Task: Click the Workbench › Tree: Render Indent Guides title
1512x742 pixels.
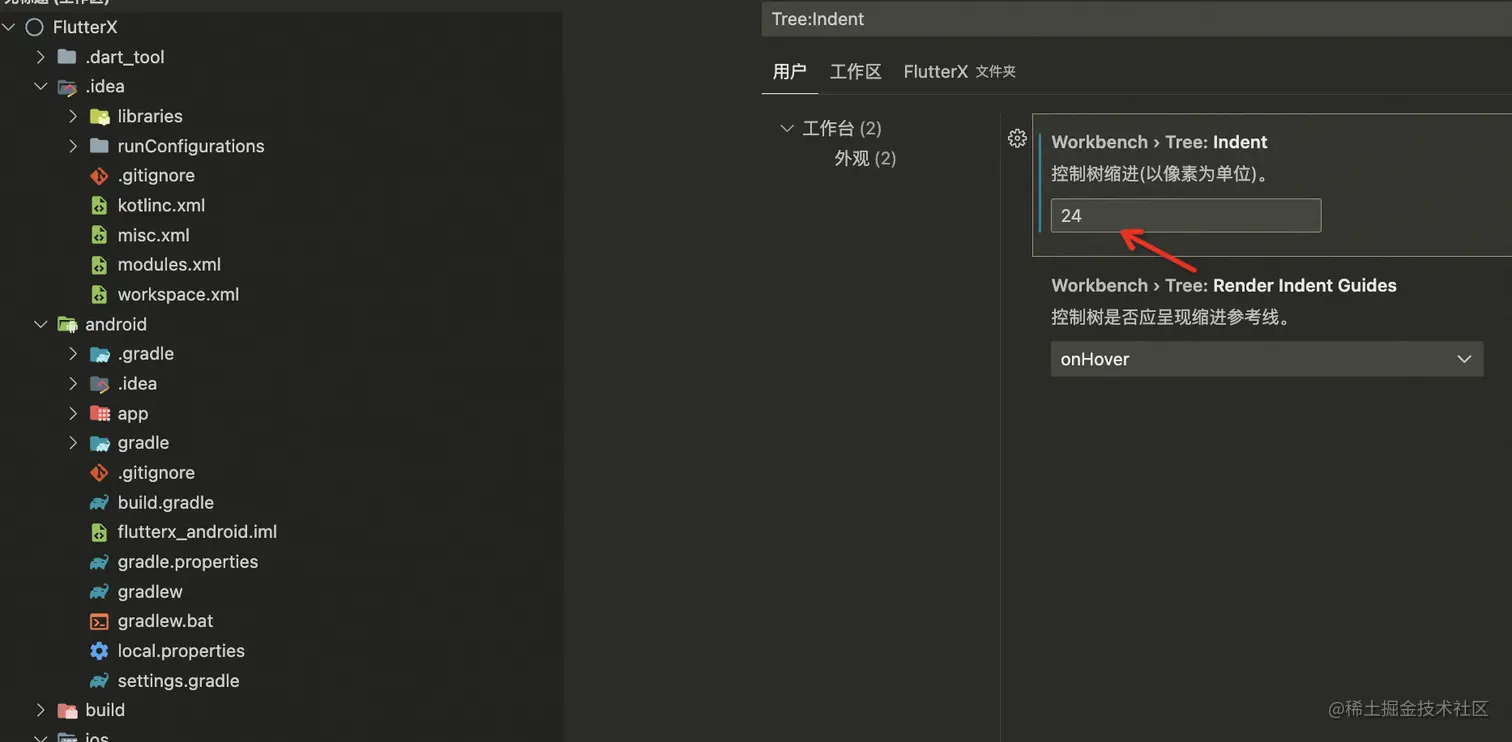Action: pyautogui.click(x=1224, y=286)
